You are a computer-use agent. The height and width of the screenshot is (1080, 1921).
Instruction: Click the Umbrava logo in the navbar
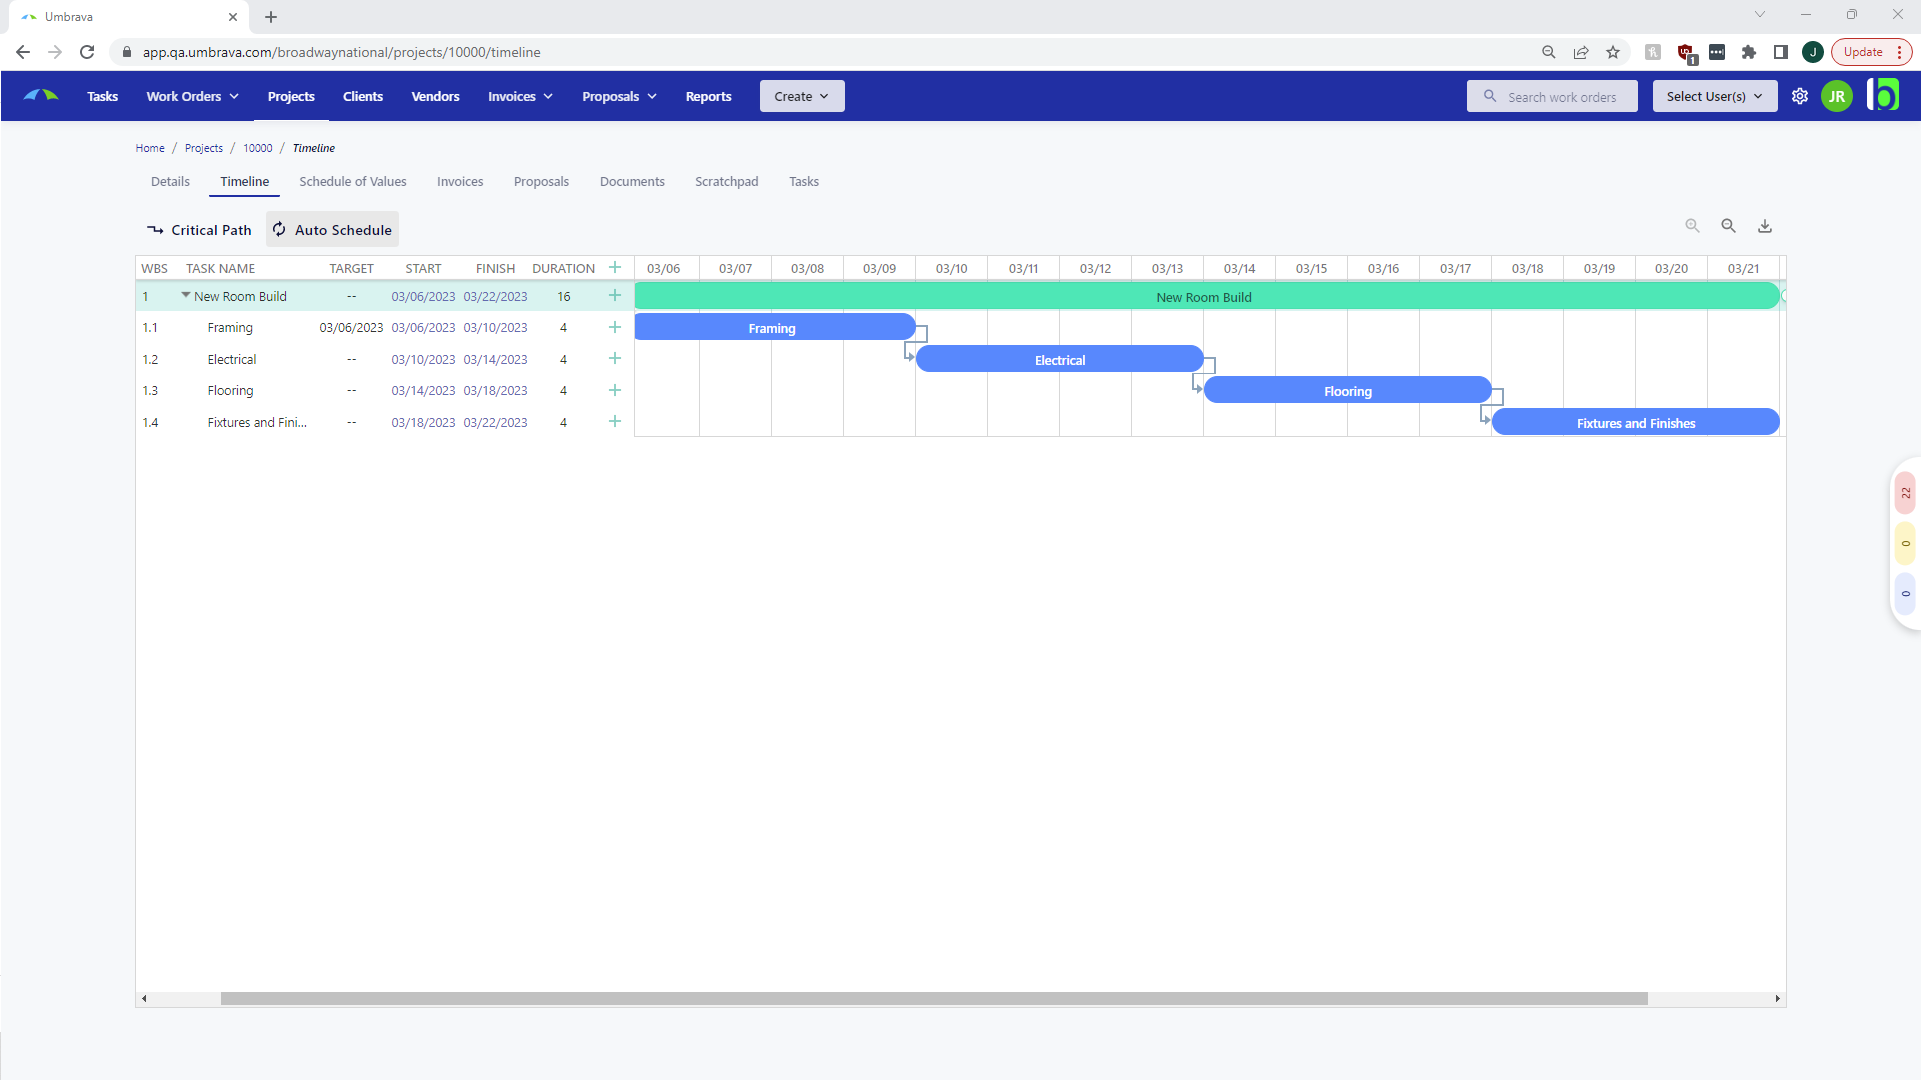pos(40,95)
